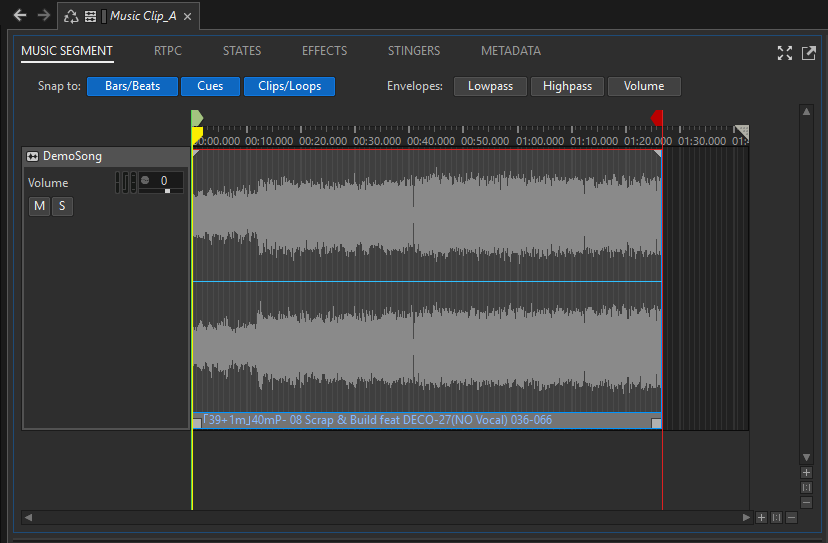
Task: Toggle snap to Cues
Action: click(x=210, y=86)
